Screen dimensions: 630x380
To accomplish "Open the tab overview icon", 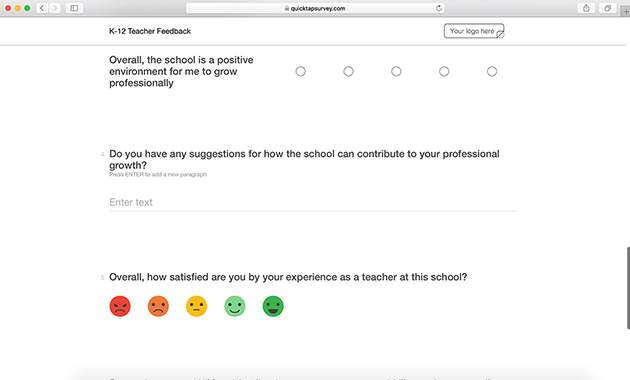I will 608,8.
